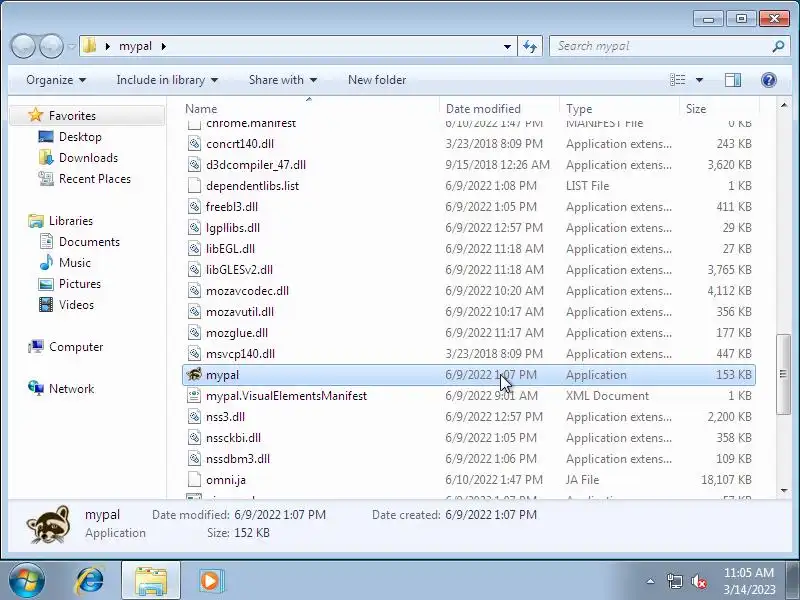Select the freebl3.dll file icon
800x600 pixels.
point(194,207)
